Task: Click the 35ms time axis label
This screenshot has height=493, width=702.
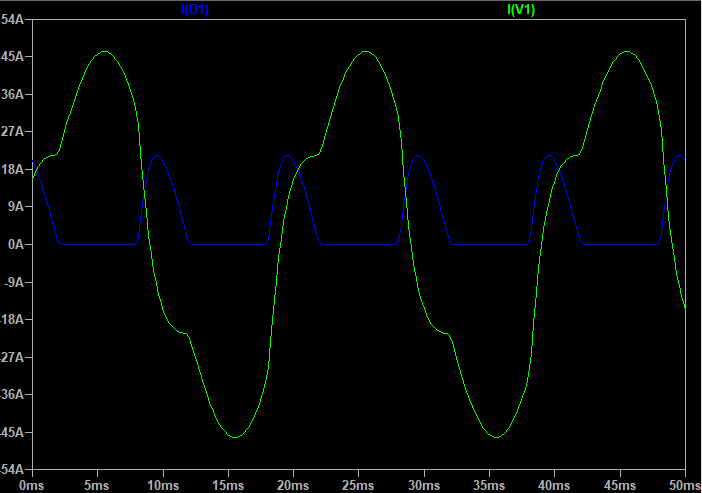Action: click(489, 485)
